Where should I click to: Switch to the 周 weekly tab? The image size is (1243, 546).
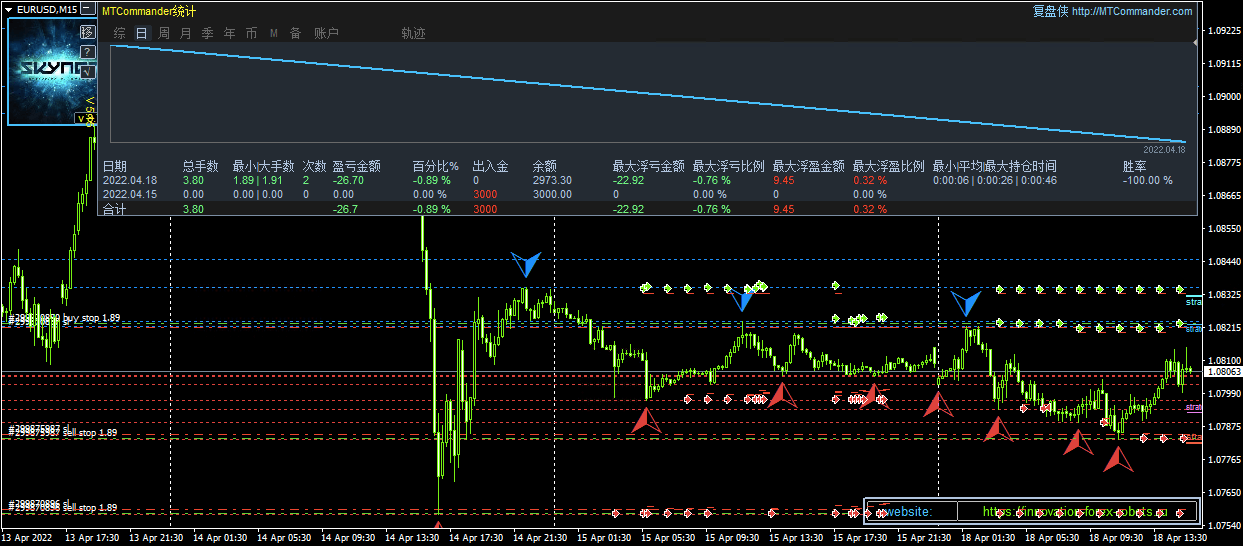click(x=164, y=33)
